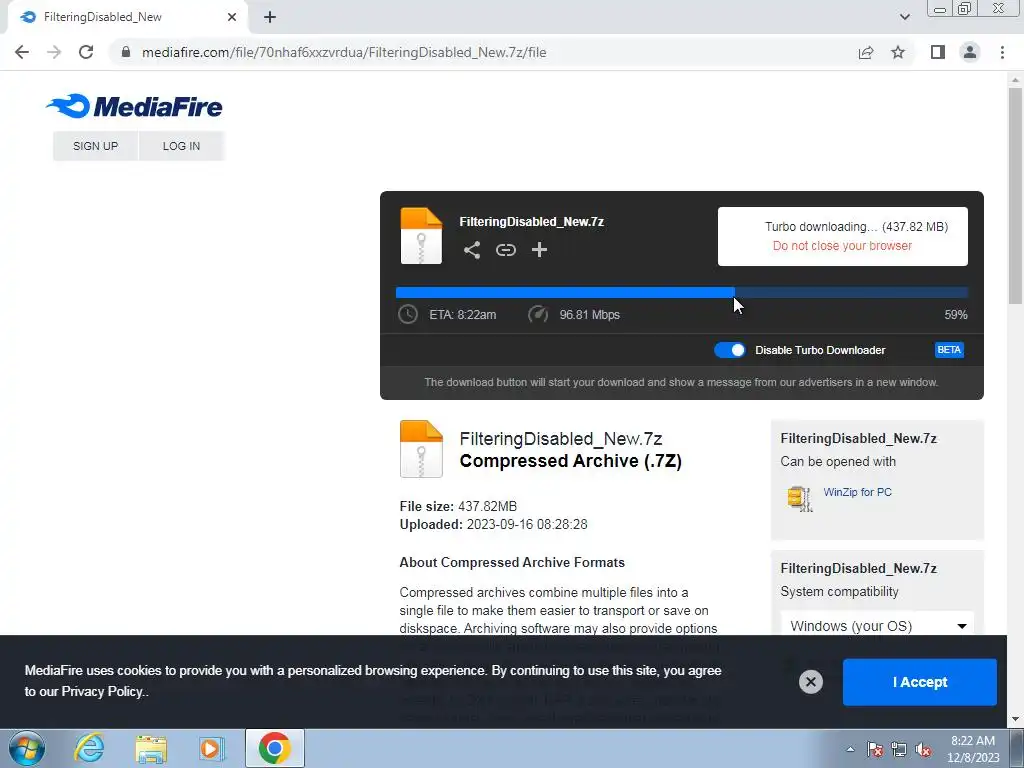
Task: Launch Internet Explorer from the taskbar
Action: tap(89, 748)
